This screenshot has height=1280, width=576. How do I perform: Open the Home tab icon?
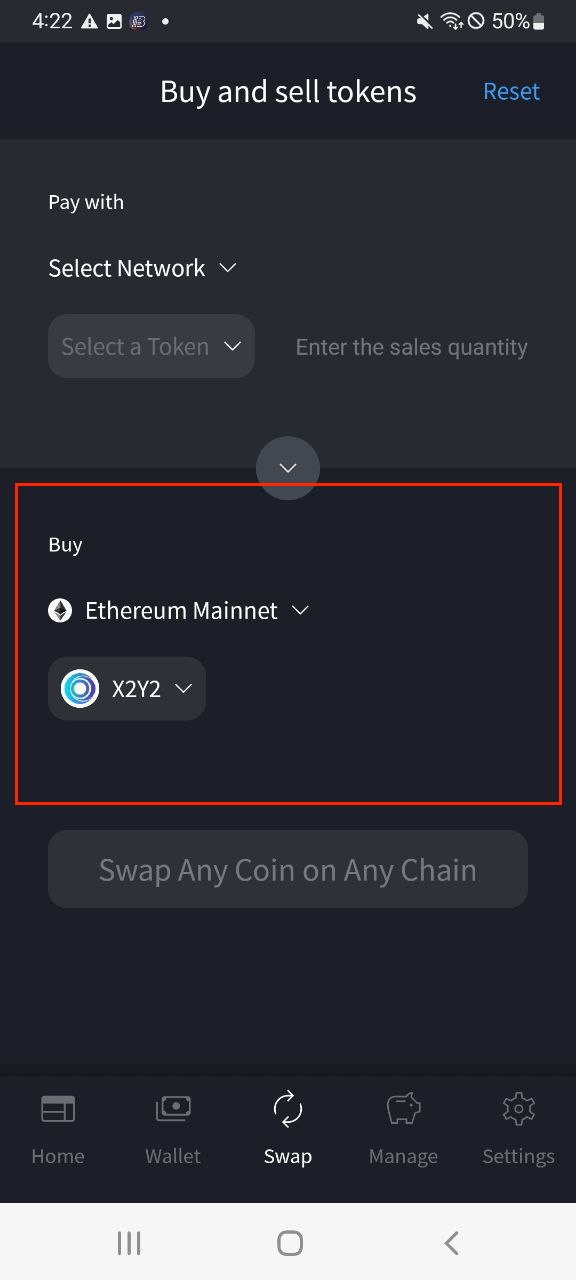point(58,1109)
